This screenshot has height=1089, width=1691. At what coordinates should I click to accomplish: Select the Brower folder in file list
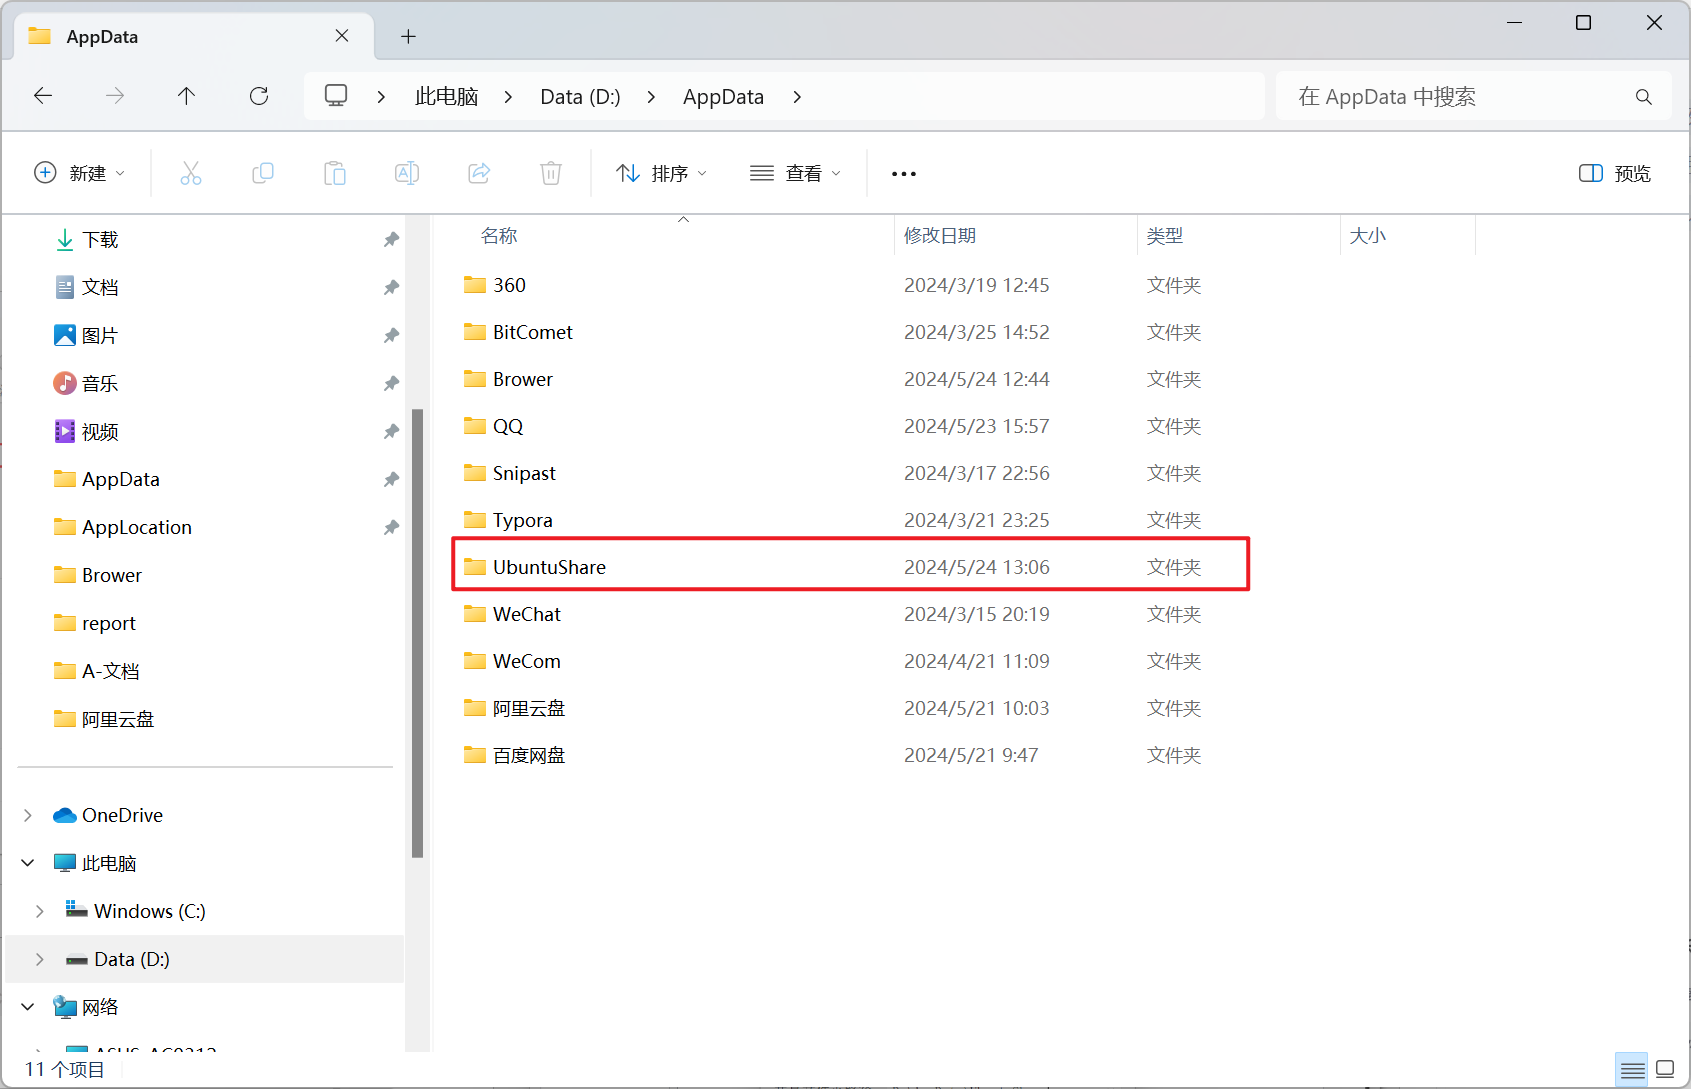coord(850,379)
